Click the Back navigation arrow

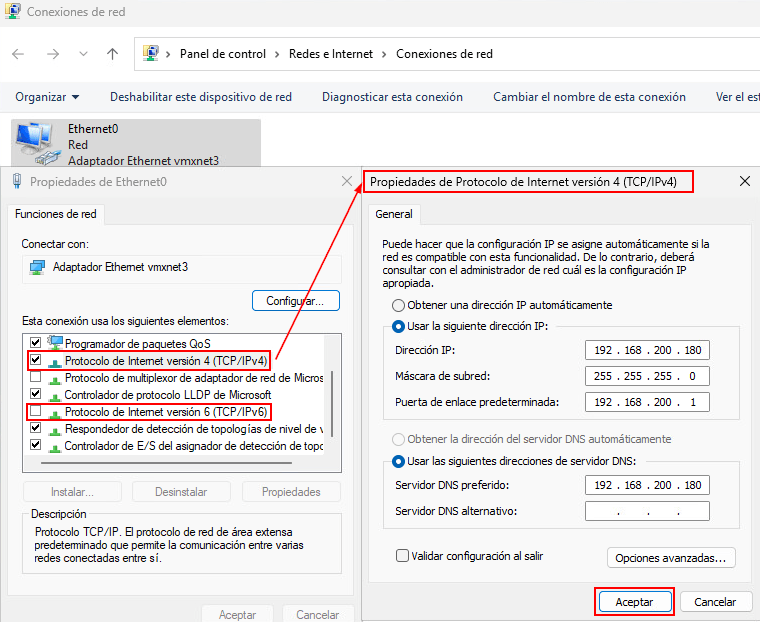click(19, 54)
